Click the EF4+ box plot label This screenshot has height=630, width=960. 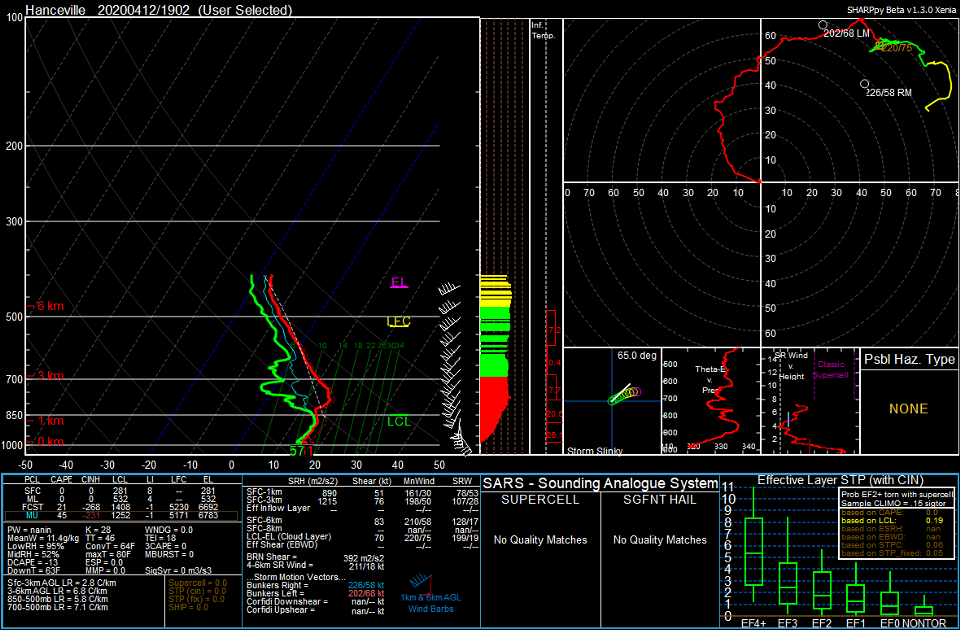[x=754, y=623]
